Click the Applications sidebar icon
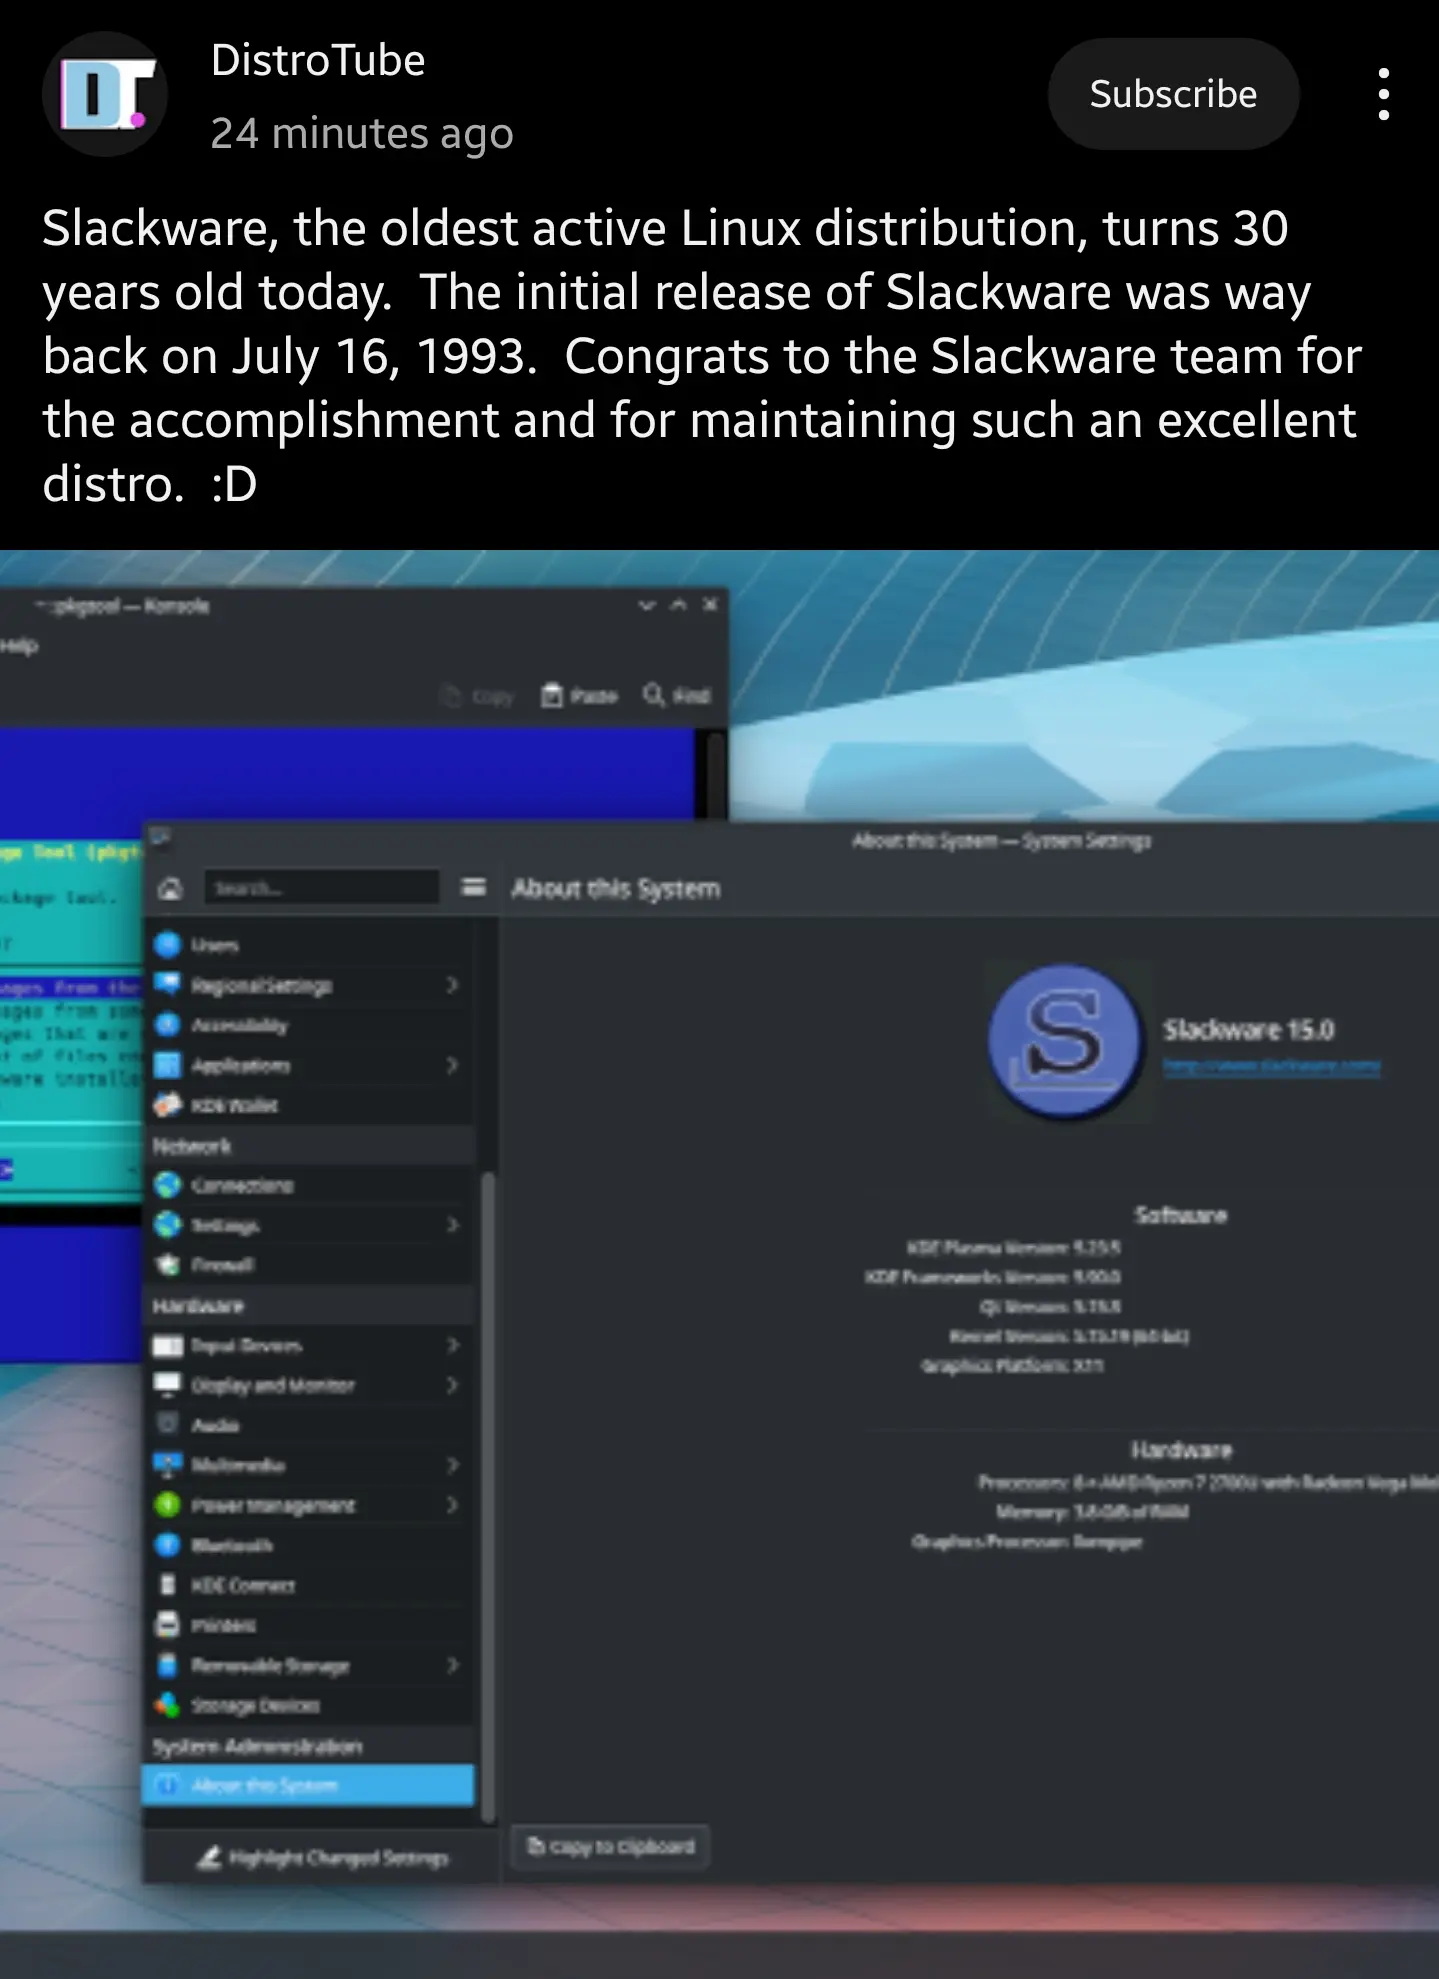 click(x=167, y=1064)
